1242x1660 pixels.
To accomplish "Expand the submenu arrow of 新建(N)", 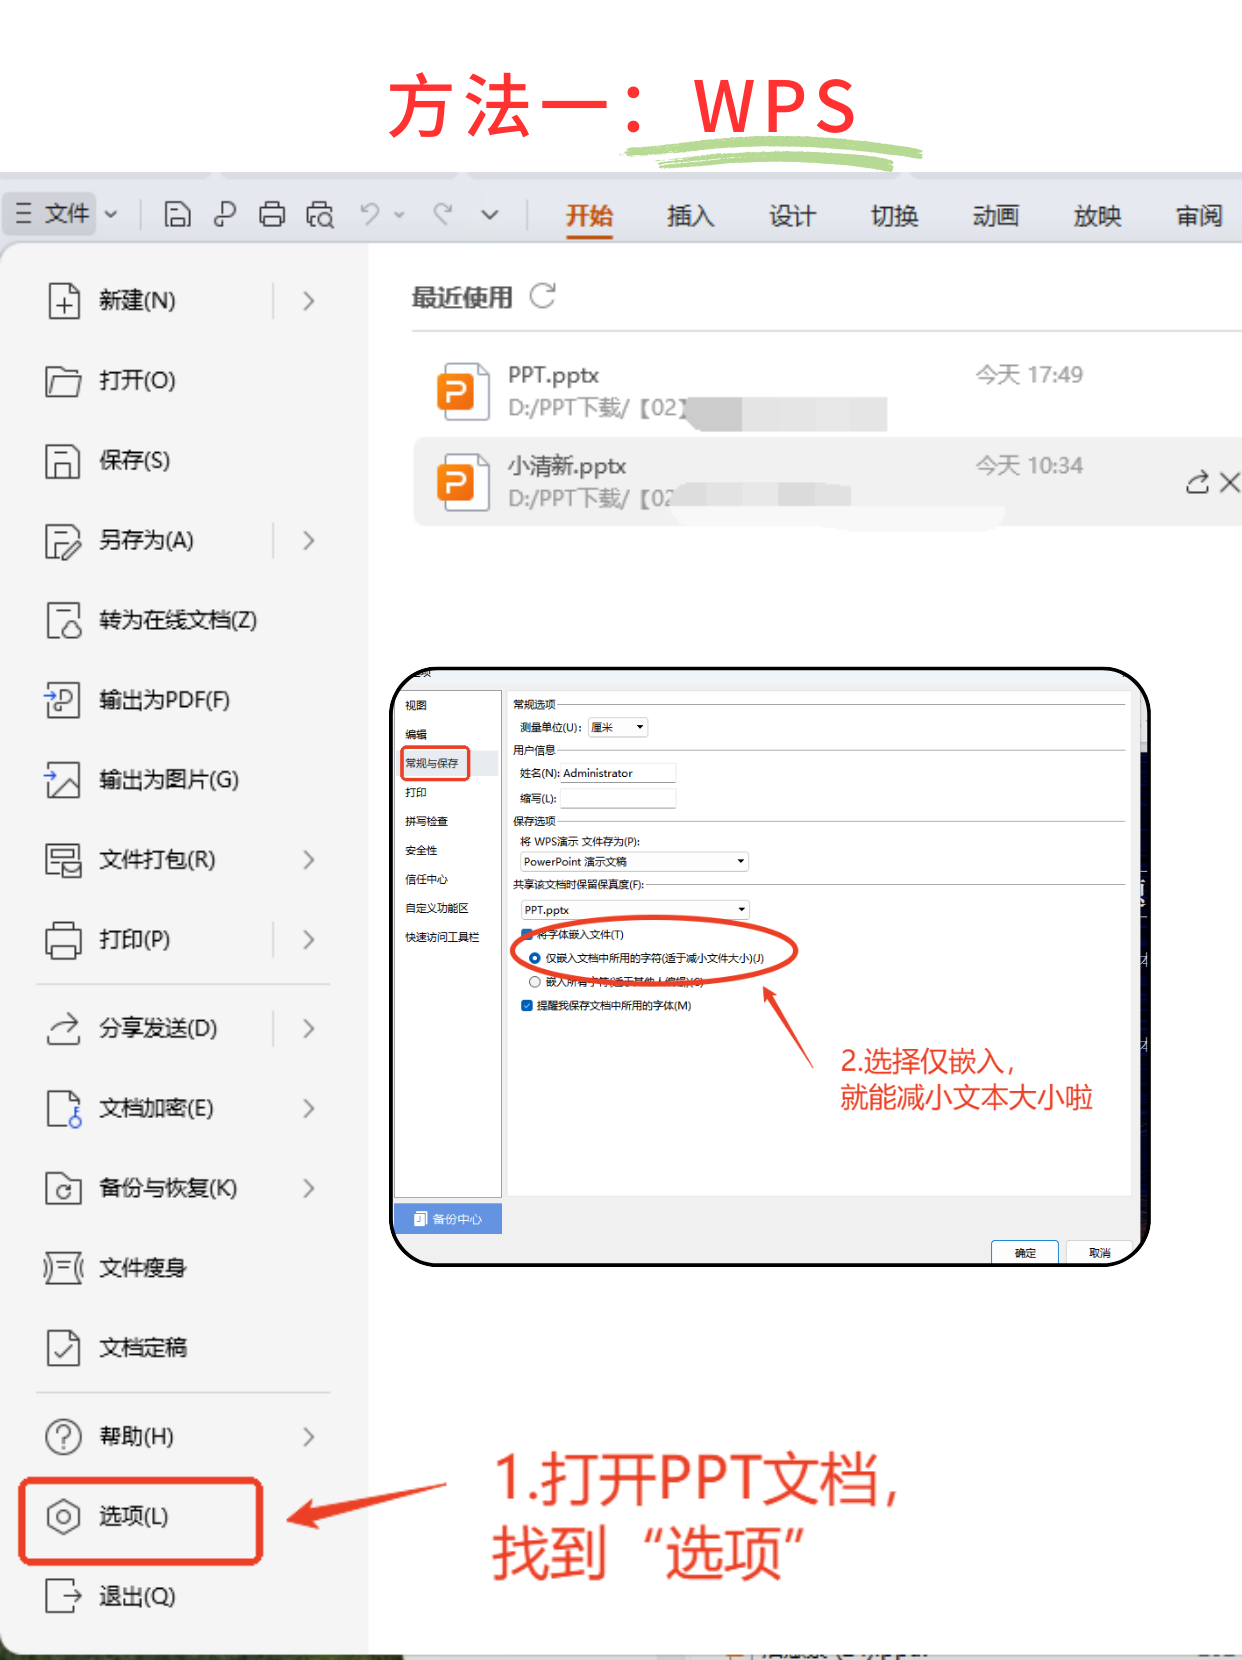I will pyautogui.click(x=309, y=301).
